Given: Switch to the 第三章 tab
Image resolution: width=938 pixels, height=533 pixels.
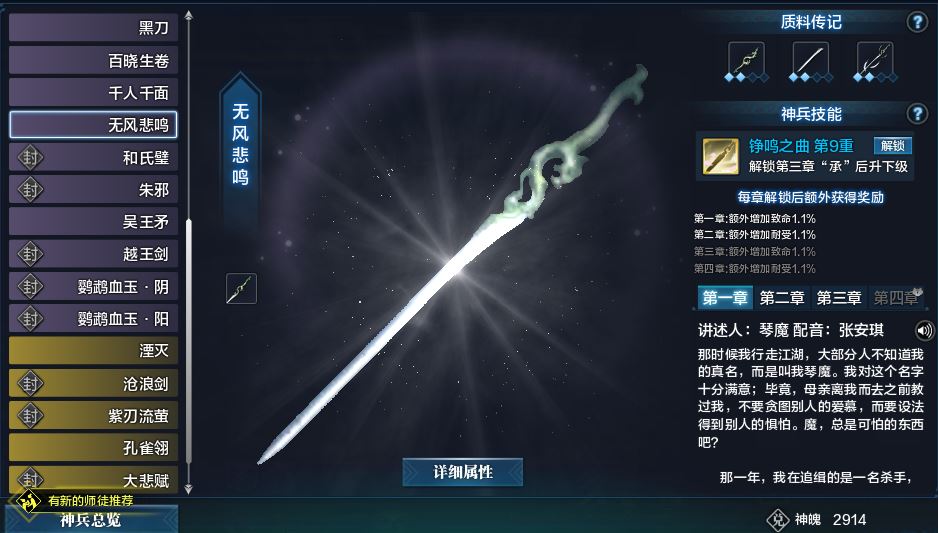Looking at the screenshot, I should tap(839, 297).
